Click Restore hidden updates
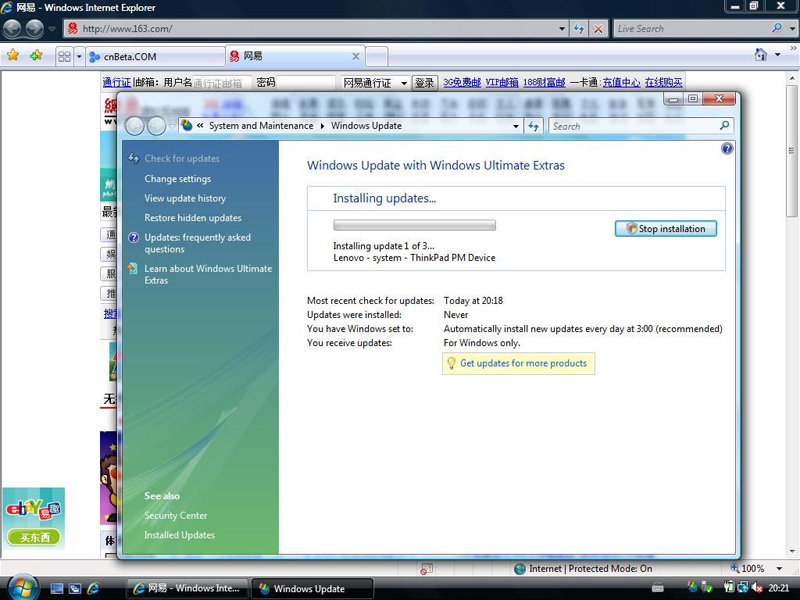 (193, 217)
